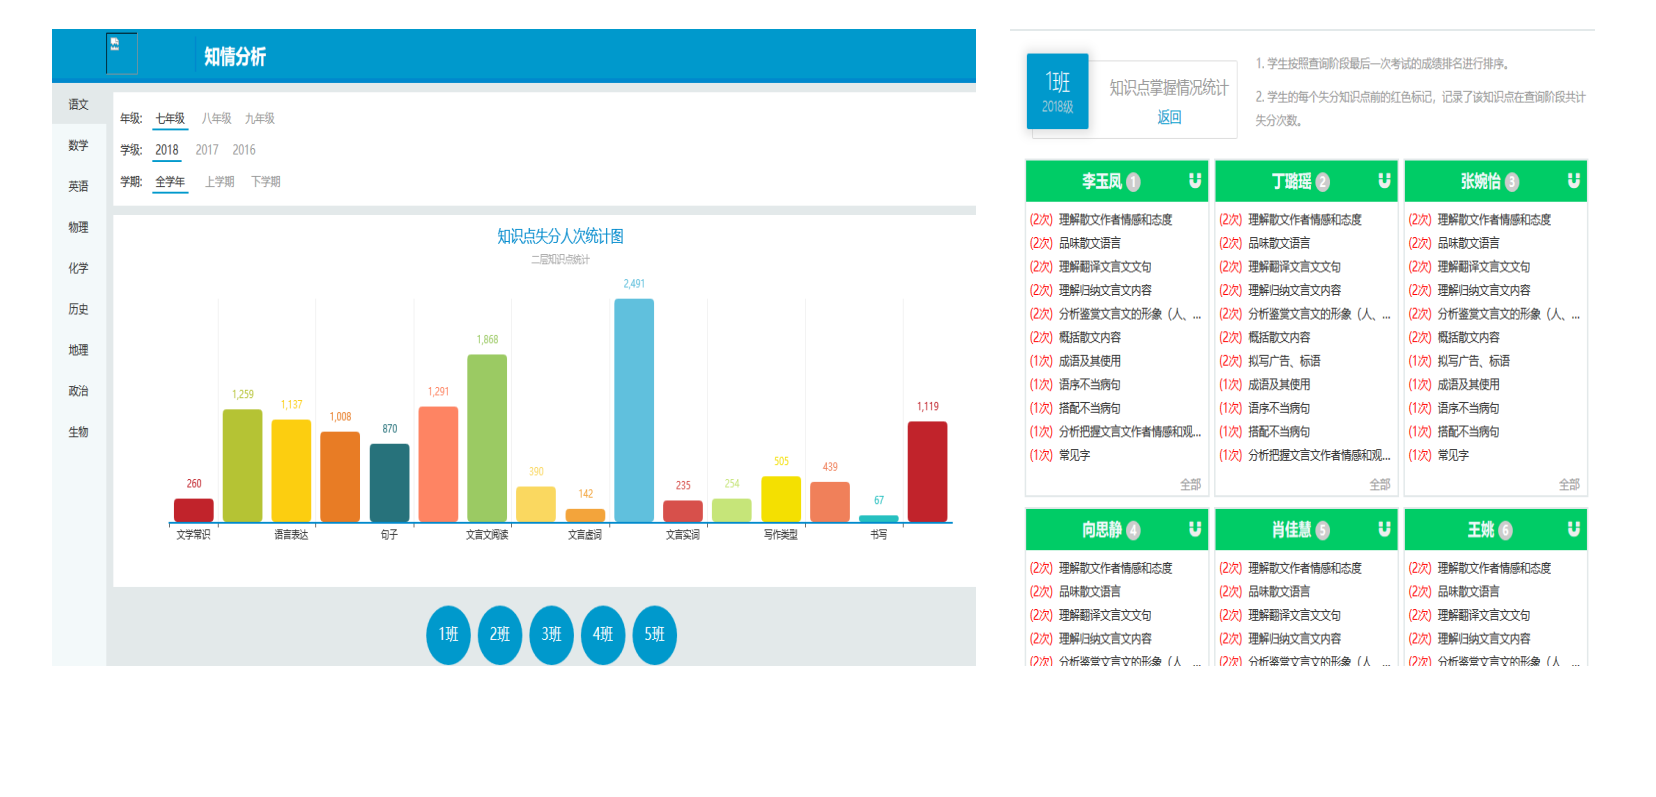The image size is (1656, 797).
Task: Click the yellow bar labeled 1,137
Action: pos(291,471)
